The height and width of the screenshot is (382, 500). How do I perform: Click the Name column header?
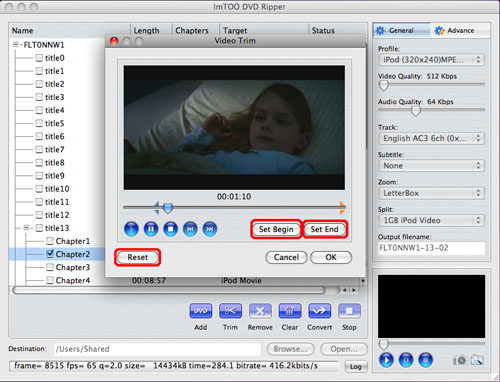pyautogui.click(x=70, y=30)
